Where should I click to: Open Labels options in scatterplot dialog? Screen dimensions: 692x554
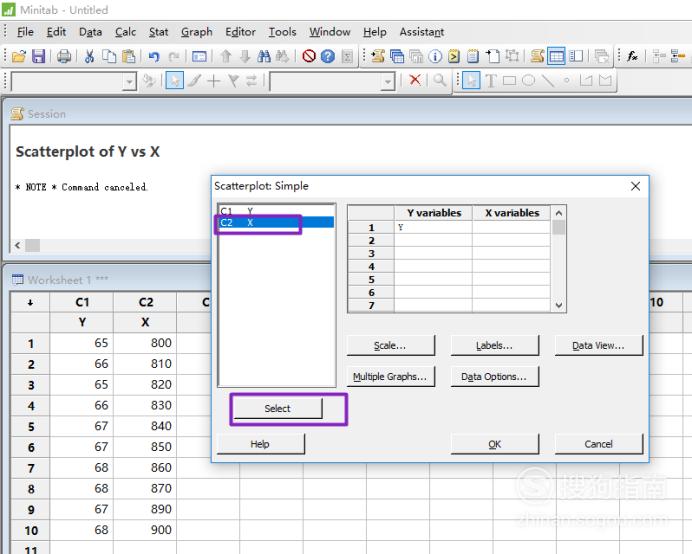(x=494, y=345)
